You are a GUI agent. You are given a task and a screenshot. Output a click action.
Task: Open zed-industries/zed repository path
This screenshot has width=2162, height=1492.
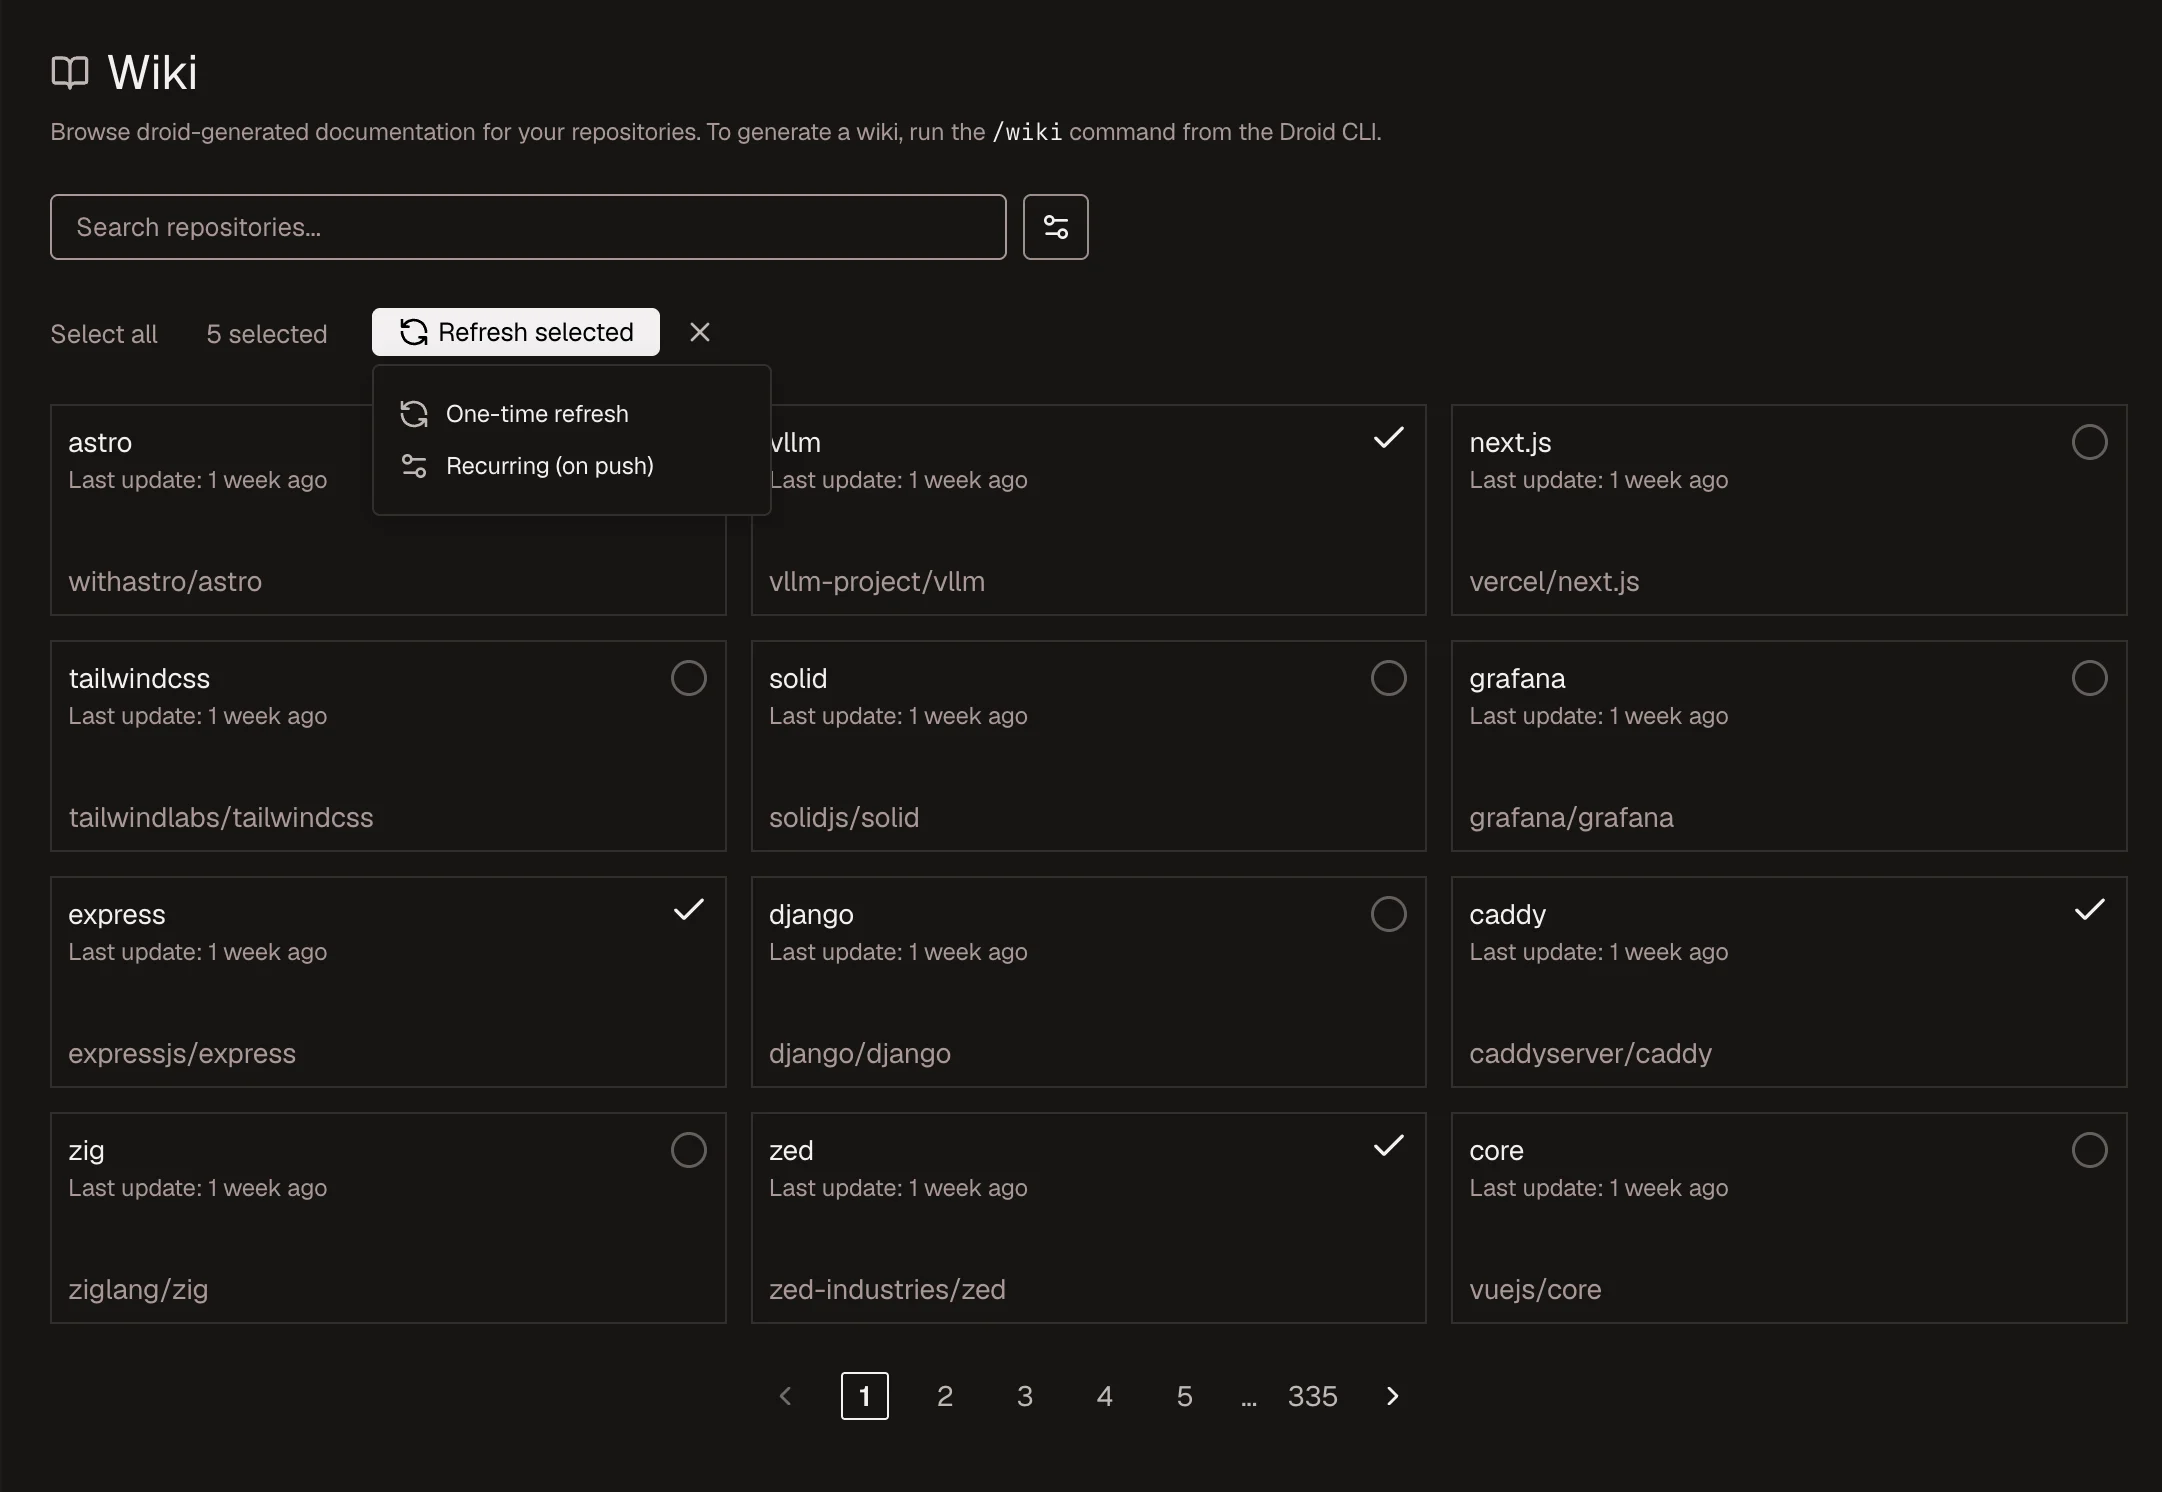pyautogui.click(x=887, y=1290)
